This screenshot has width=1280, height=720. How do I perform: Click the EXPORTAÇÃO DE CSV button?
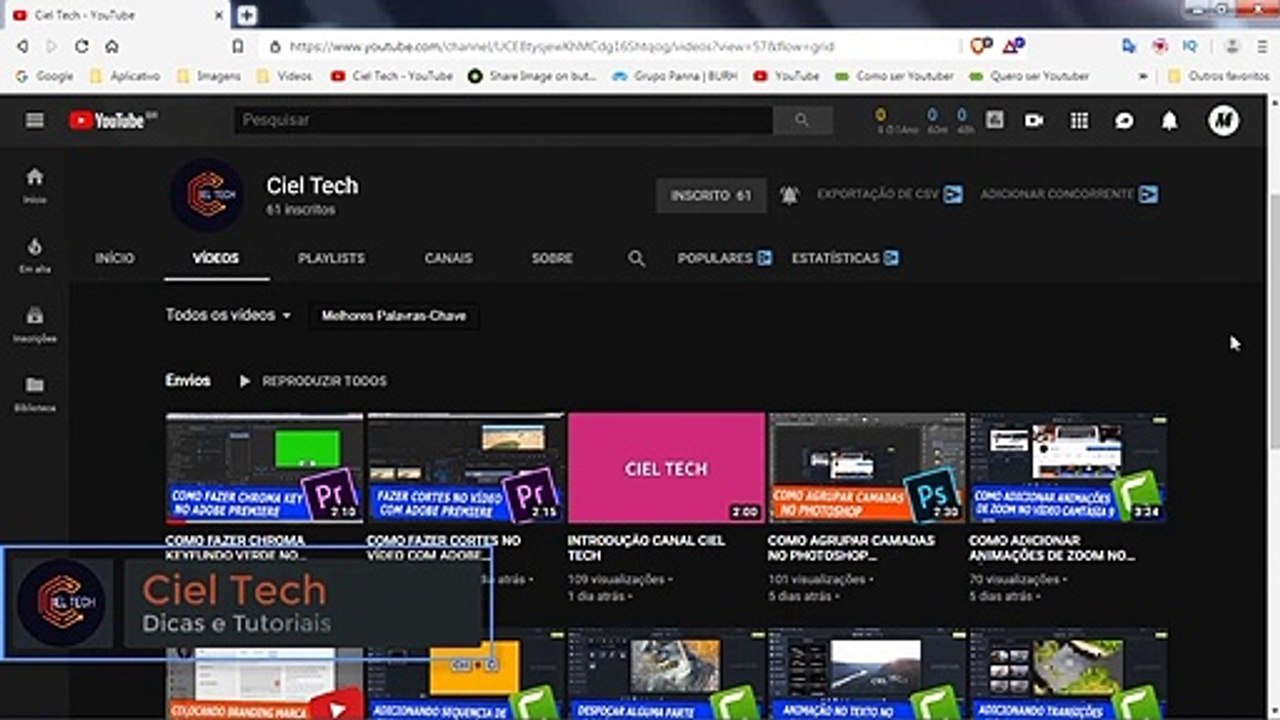click(x=890, y=194)
